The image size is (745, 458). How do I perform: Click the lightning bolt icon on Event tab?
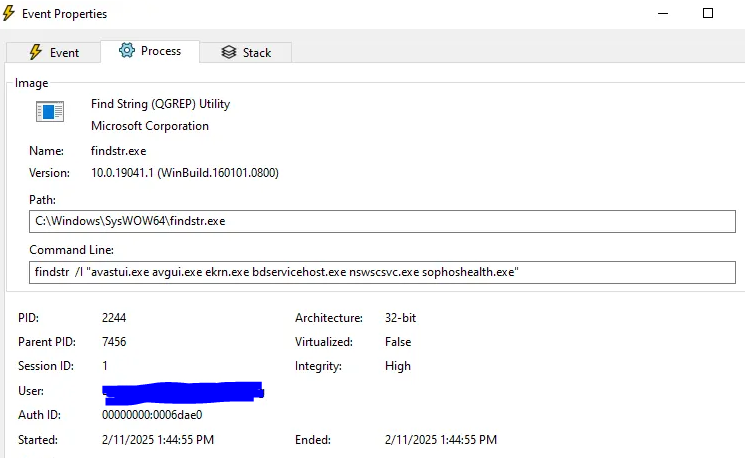(36, 52)
